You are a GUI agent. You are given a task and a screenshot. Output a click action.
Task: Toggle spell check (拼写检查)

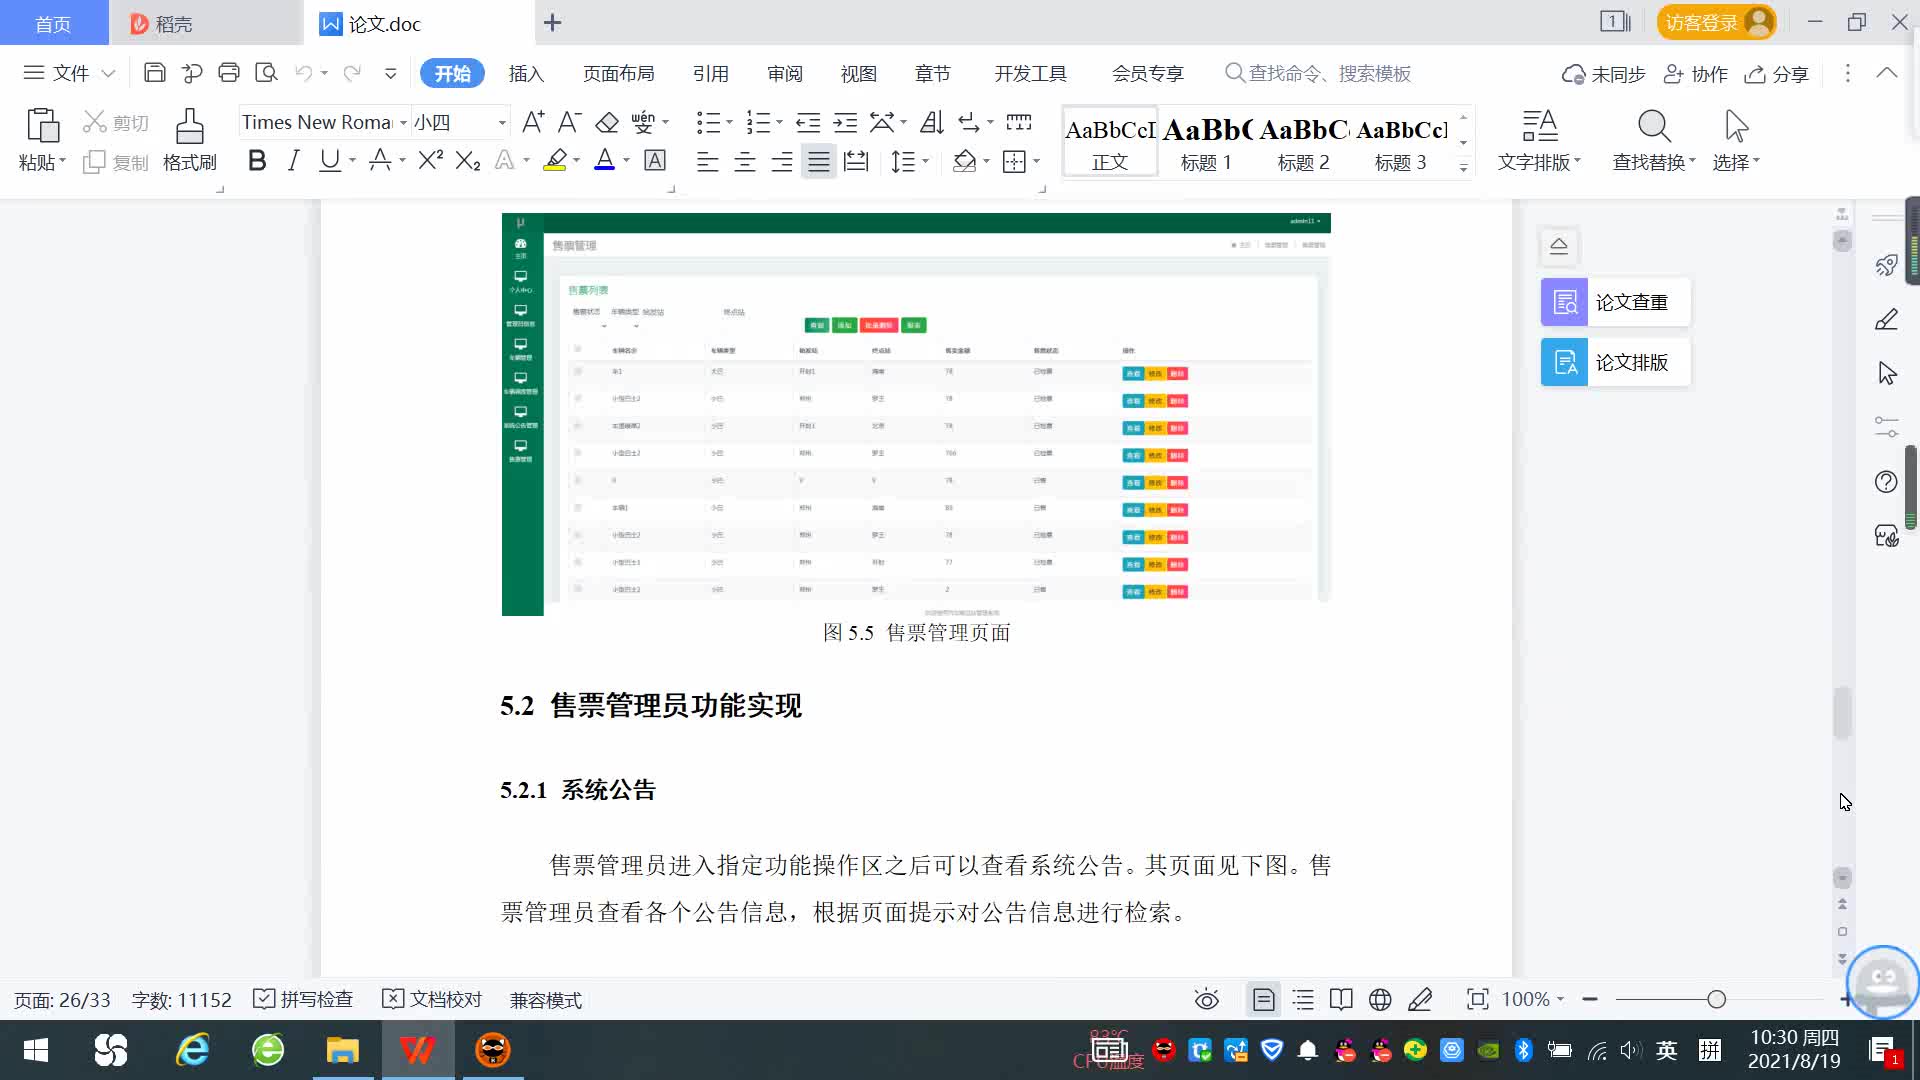click(304, 1000)
